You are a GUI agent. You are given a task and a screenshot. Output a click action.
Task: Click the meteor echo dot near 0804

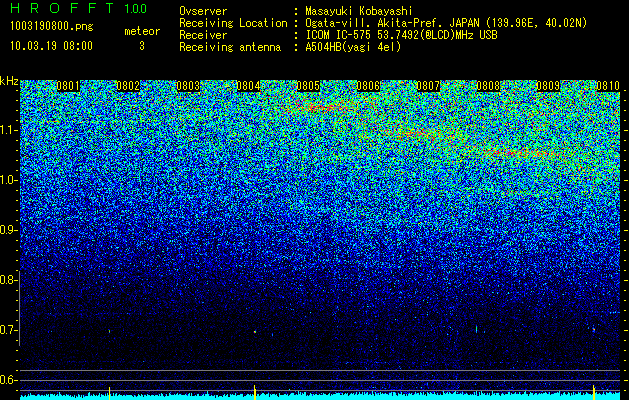255,331
